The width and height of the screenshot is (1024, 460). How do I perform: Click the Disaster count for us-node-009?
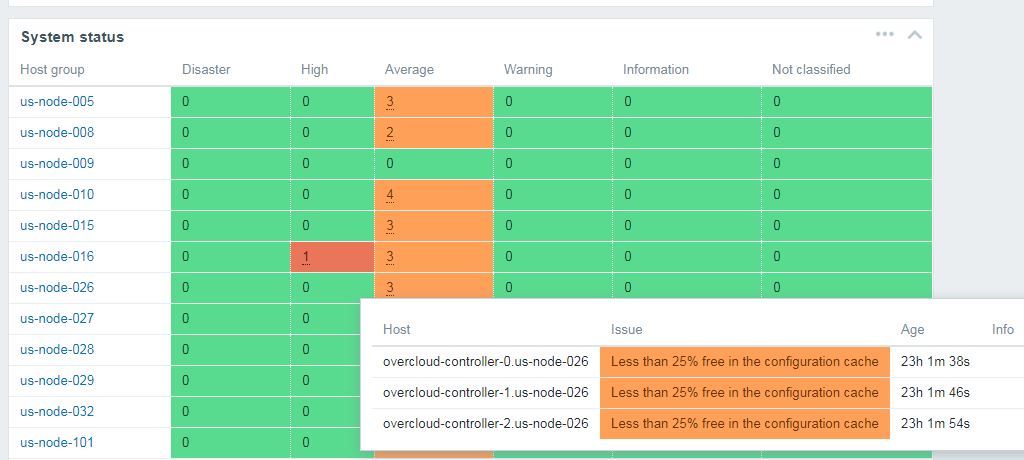point(186,164)
